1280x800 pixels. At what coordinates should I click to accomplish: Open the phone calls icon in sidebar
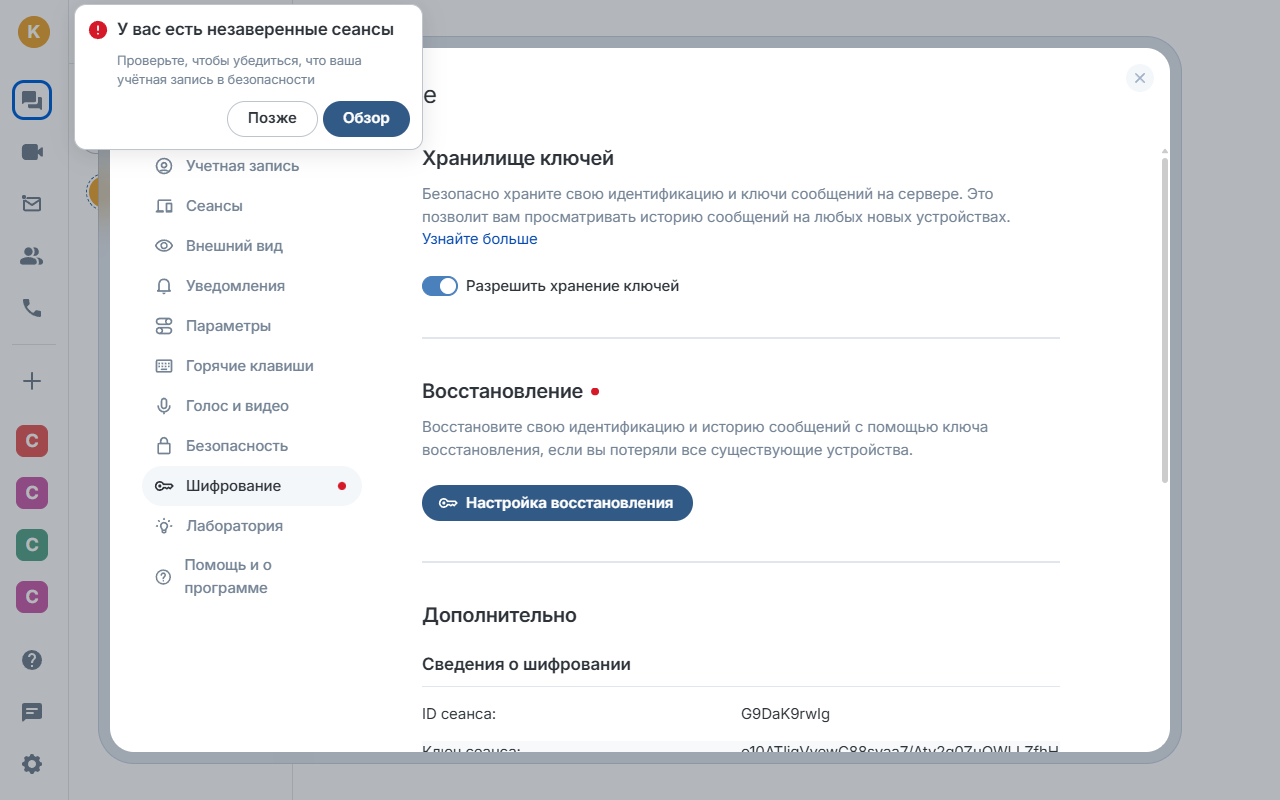pos(32,308)
